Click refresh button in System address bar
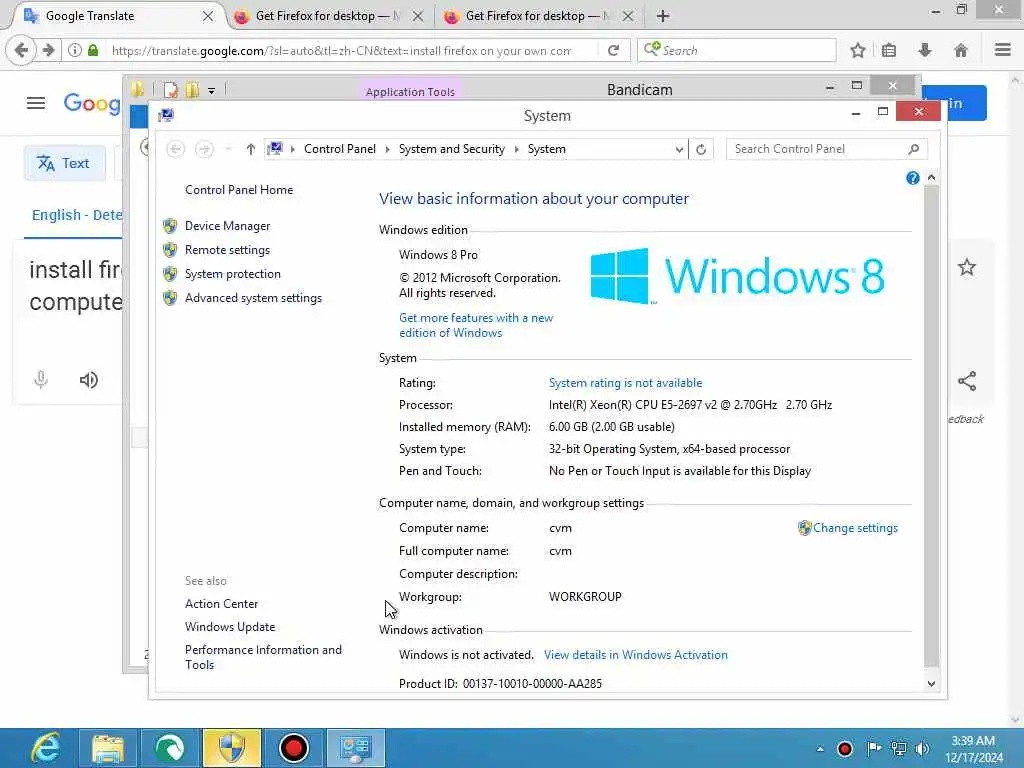This screenshot has width=1024, height=768. [x=701, y=150]
